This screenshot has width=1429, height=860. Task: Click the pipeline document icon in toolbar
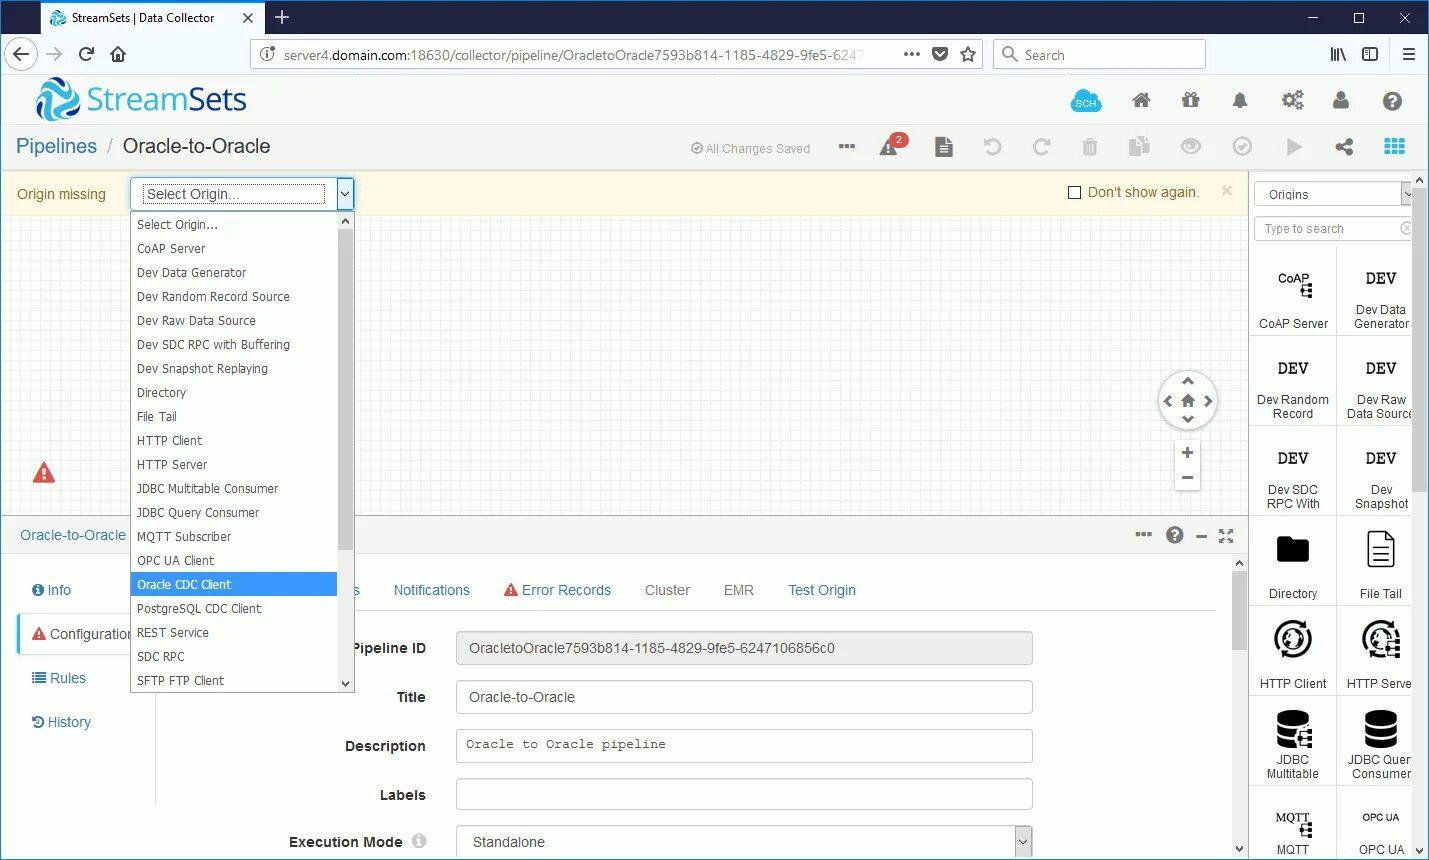pyautogui.click(x=943, y=147)
